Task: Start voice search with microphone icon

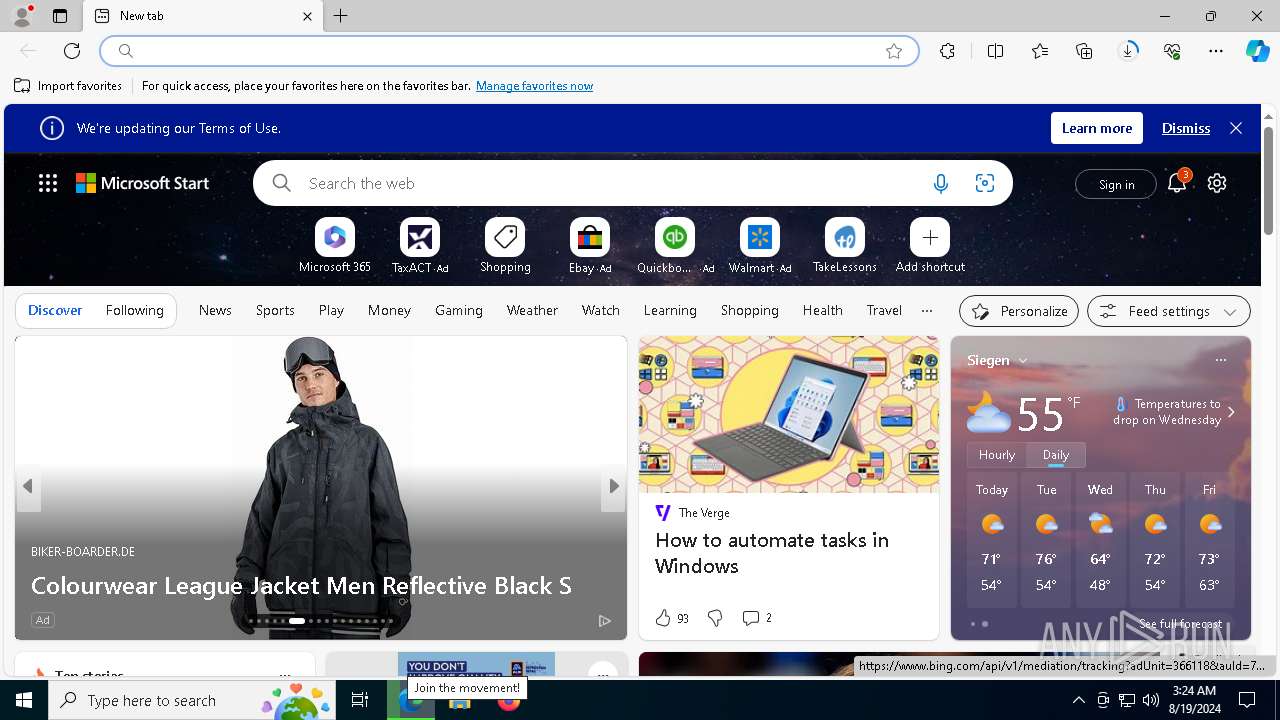Action: [940, 183]
